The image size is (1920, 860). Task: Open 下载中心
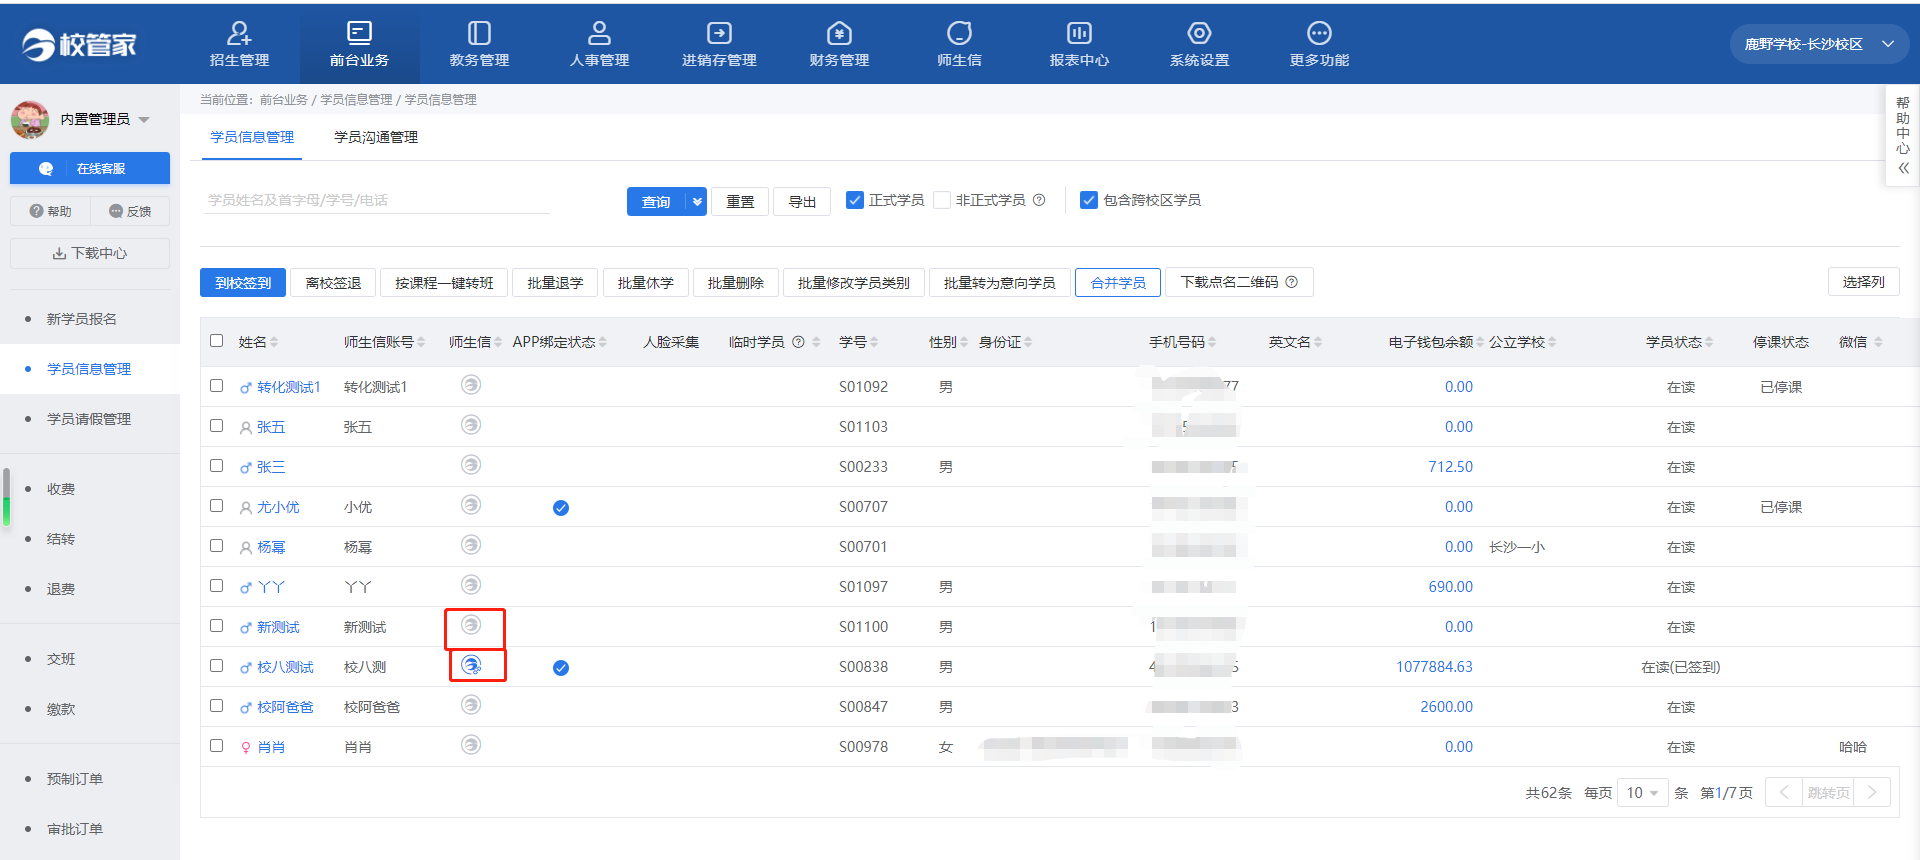click(90, 253)
